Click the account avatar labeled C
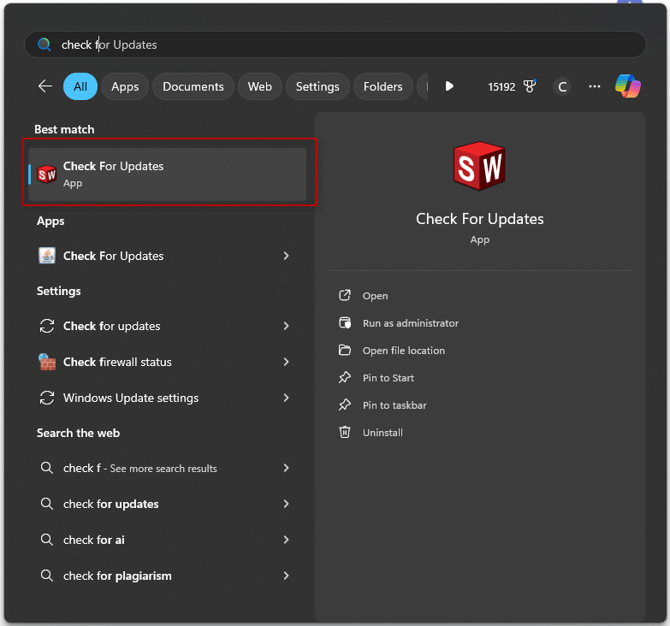 click(562, 87)
